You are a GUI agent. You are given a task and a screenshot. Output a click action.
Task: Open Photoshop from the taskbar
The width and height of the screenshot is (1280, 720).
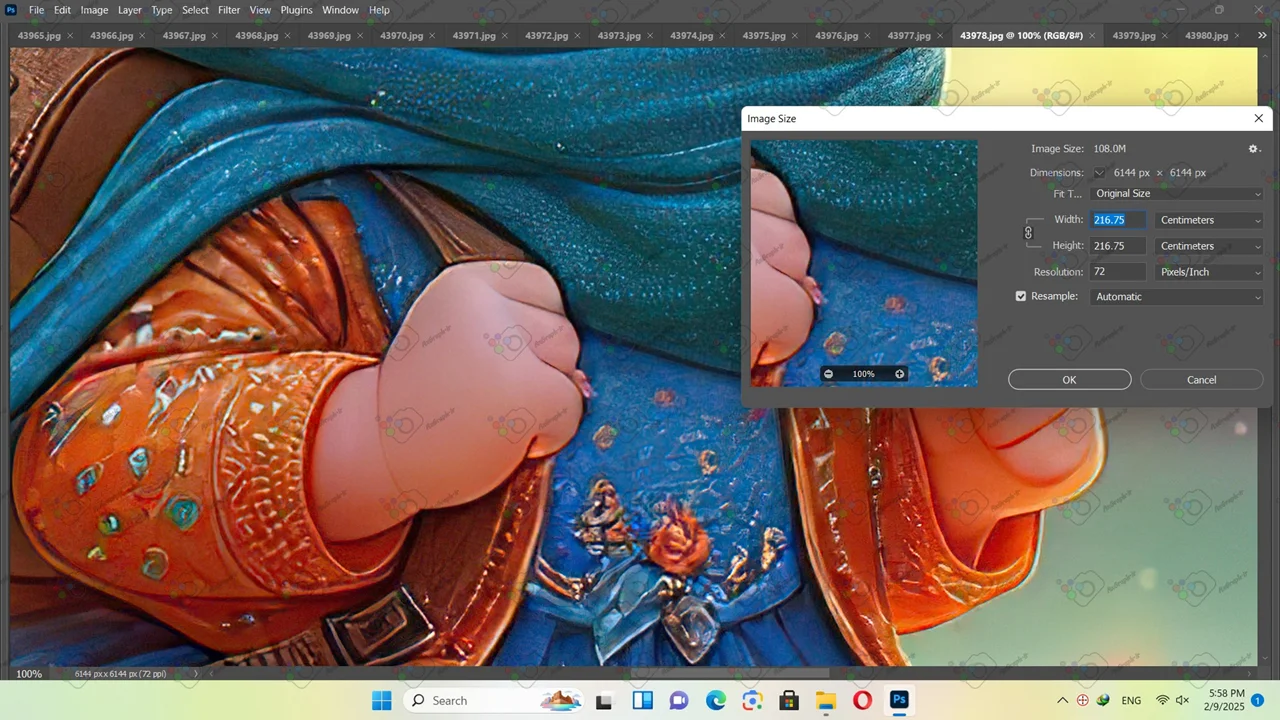point(899,700)
